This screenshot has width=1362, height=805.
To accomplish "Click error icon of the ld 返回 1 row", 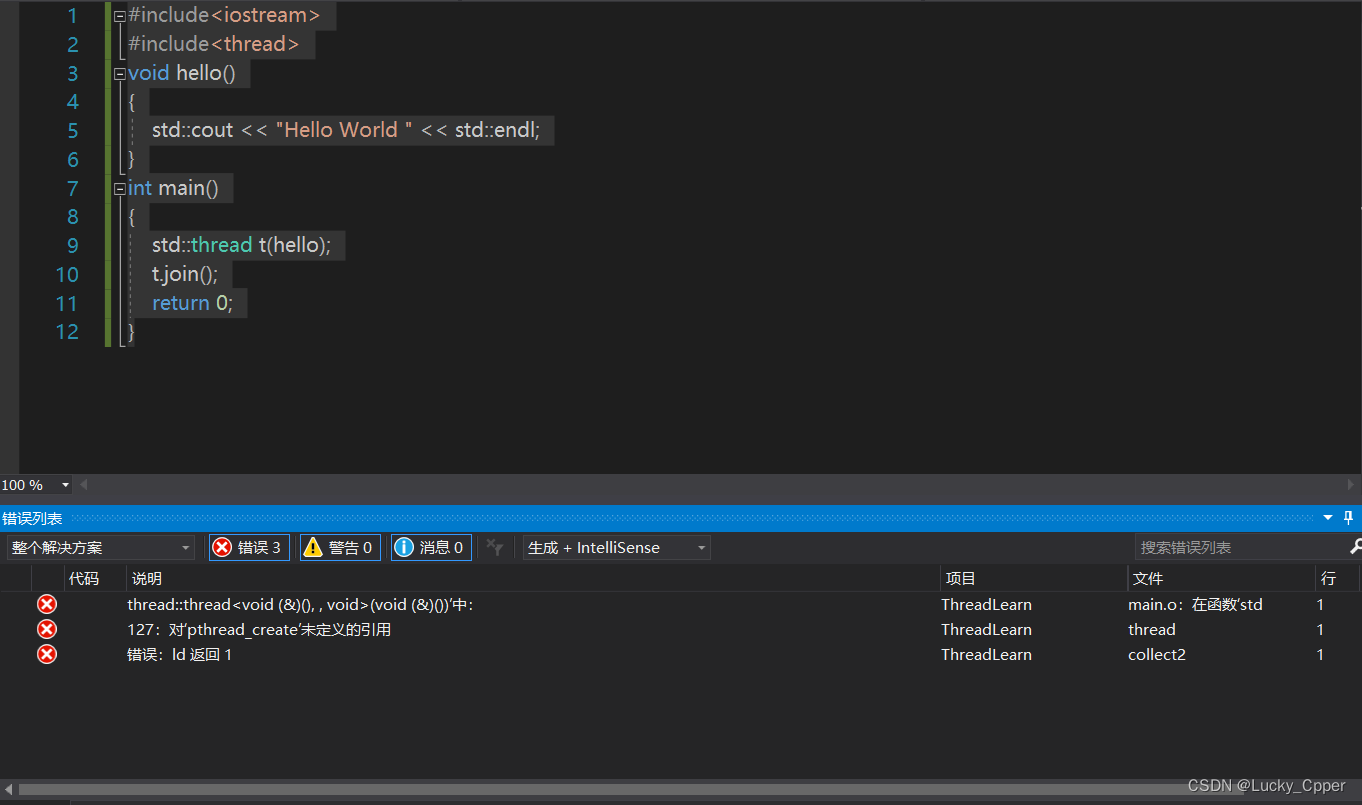I will (x=47, y=654).
